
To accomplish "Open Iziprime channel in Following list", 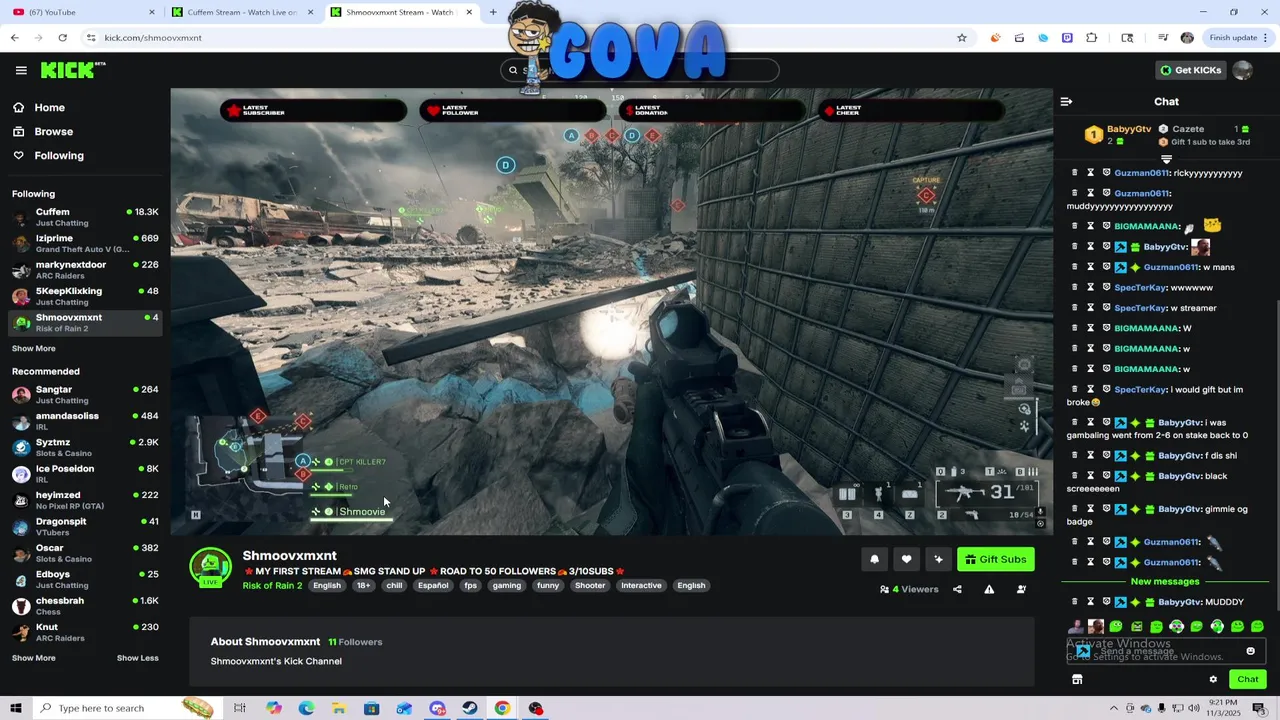I will 84,243.
